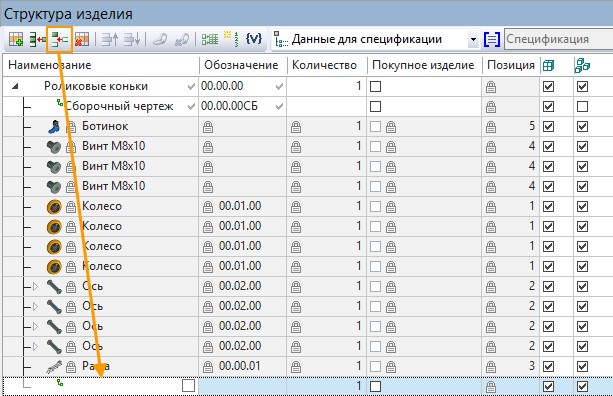
Task: Click the first chain link icon
Action: coord(160,39)
